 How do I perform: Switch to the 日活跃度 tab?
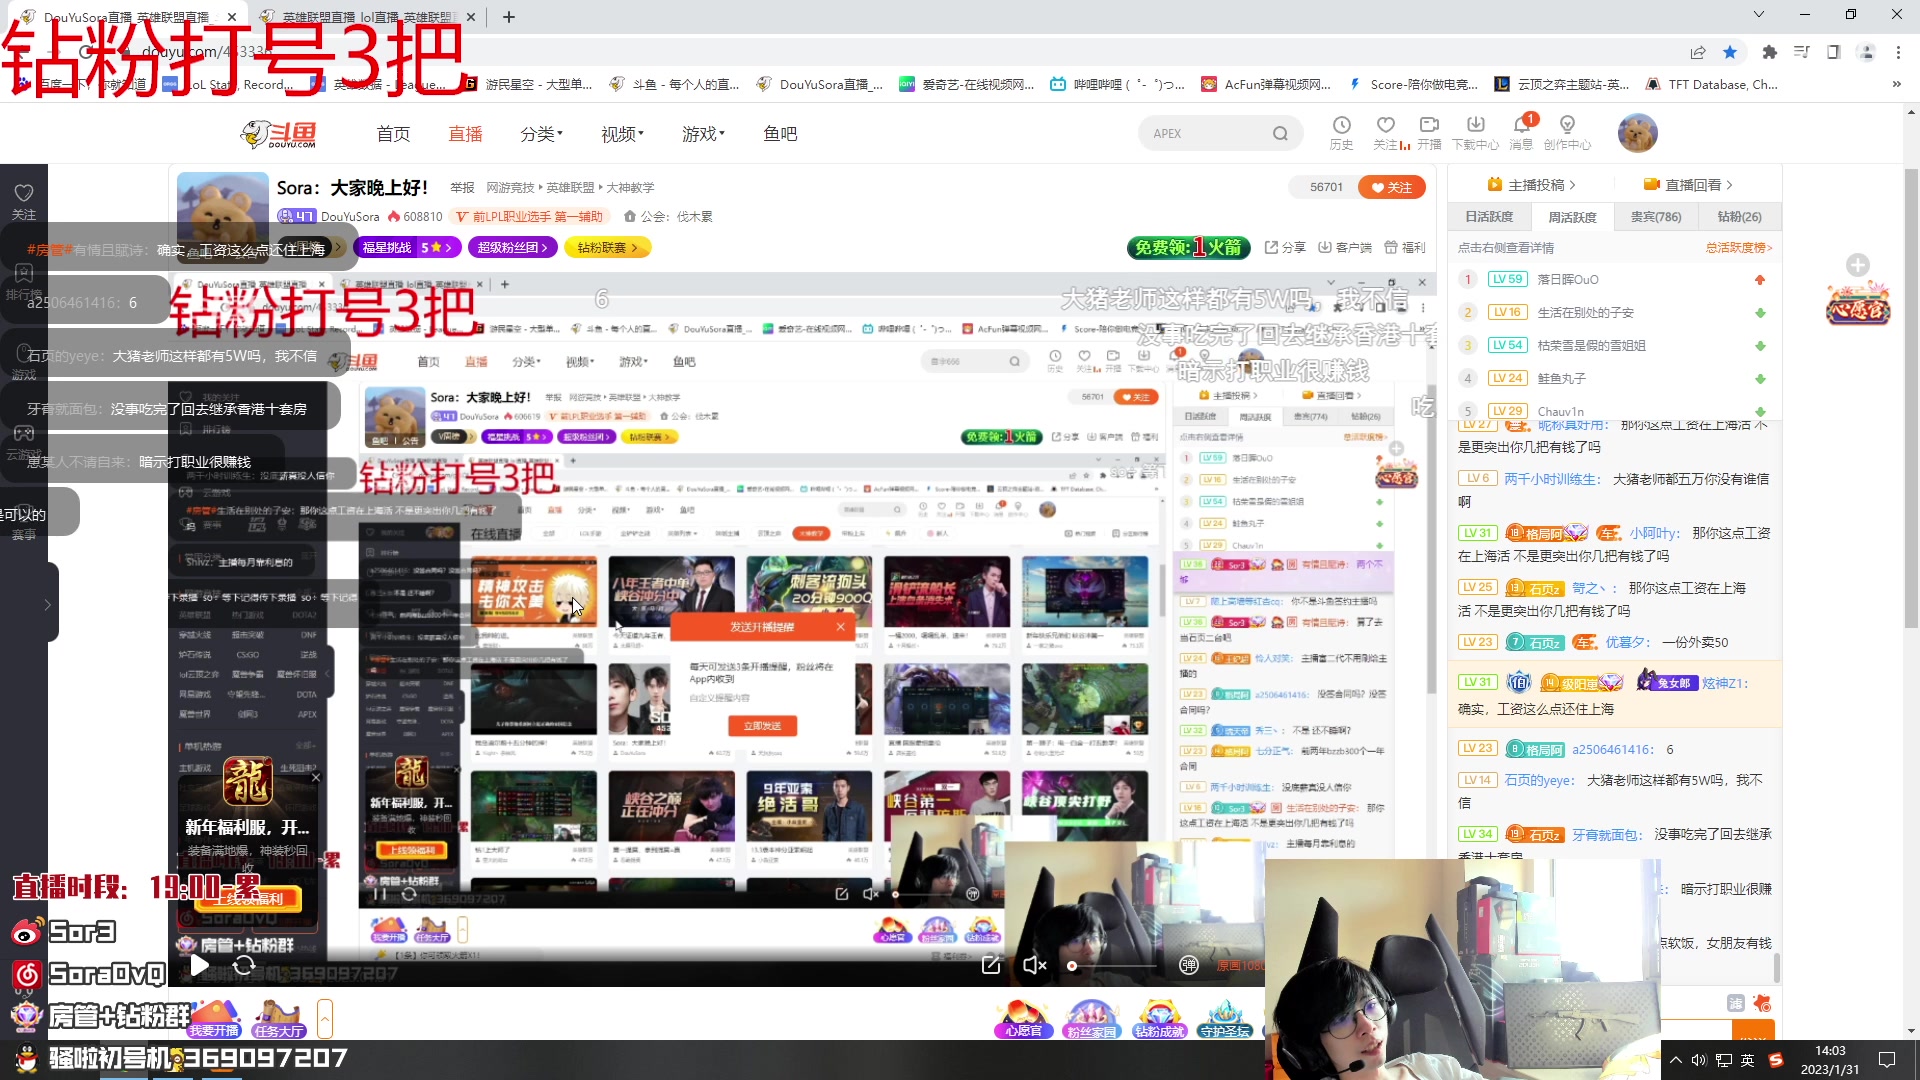click(1489, 216)
